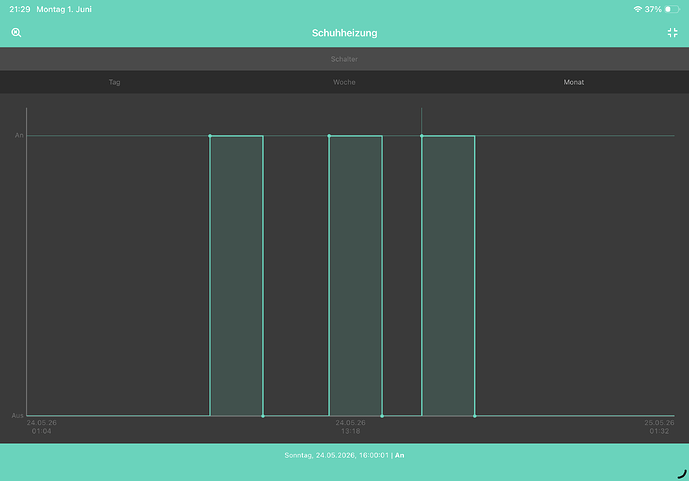Tap the 'An' y-axis label
The width and height of the screenshot is (689, 481).
point(19,135)
